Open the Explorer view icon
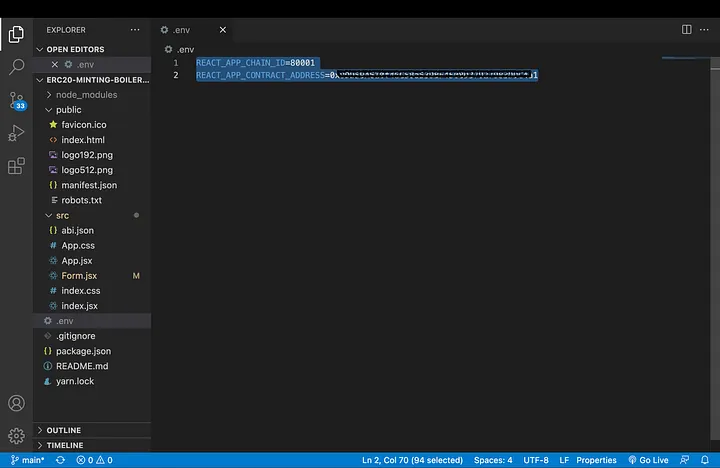720x468 pixels. click(x=16, y=35)
